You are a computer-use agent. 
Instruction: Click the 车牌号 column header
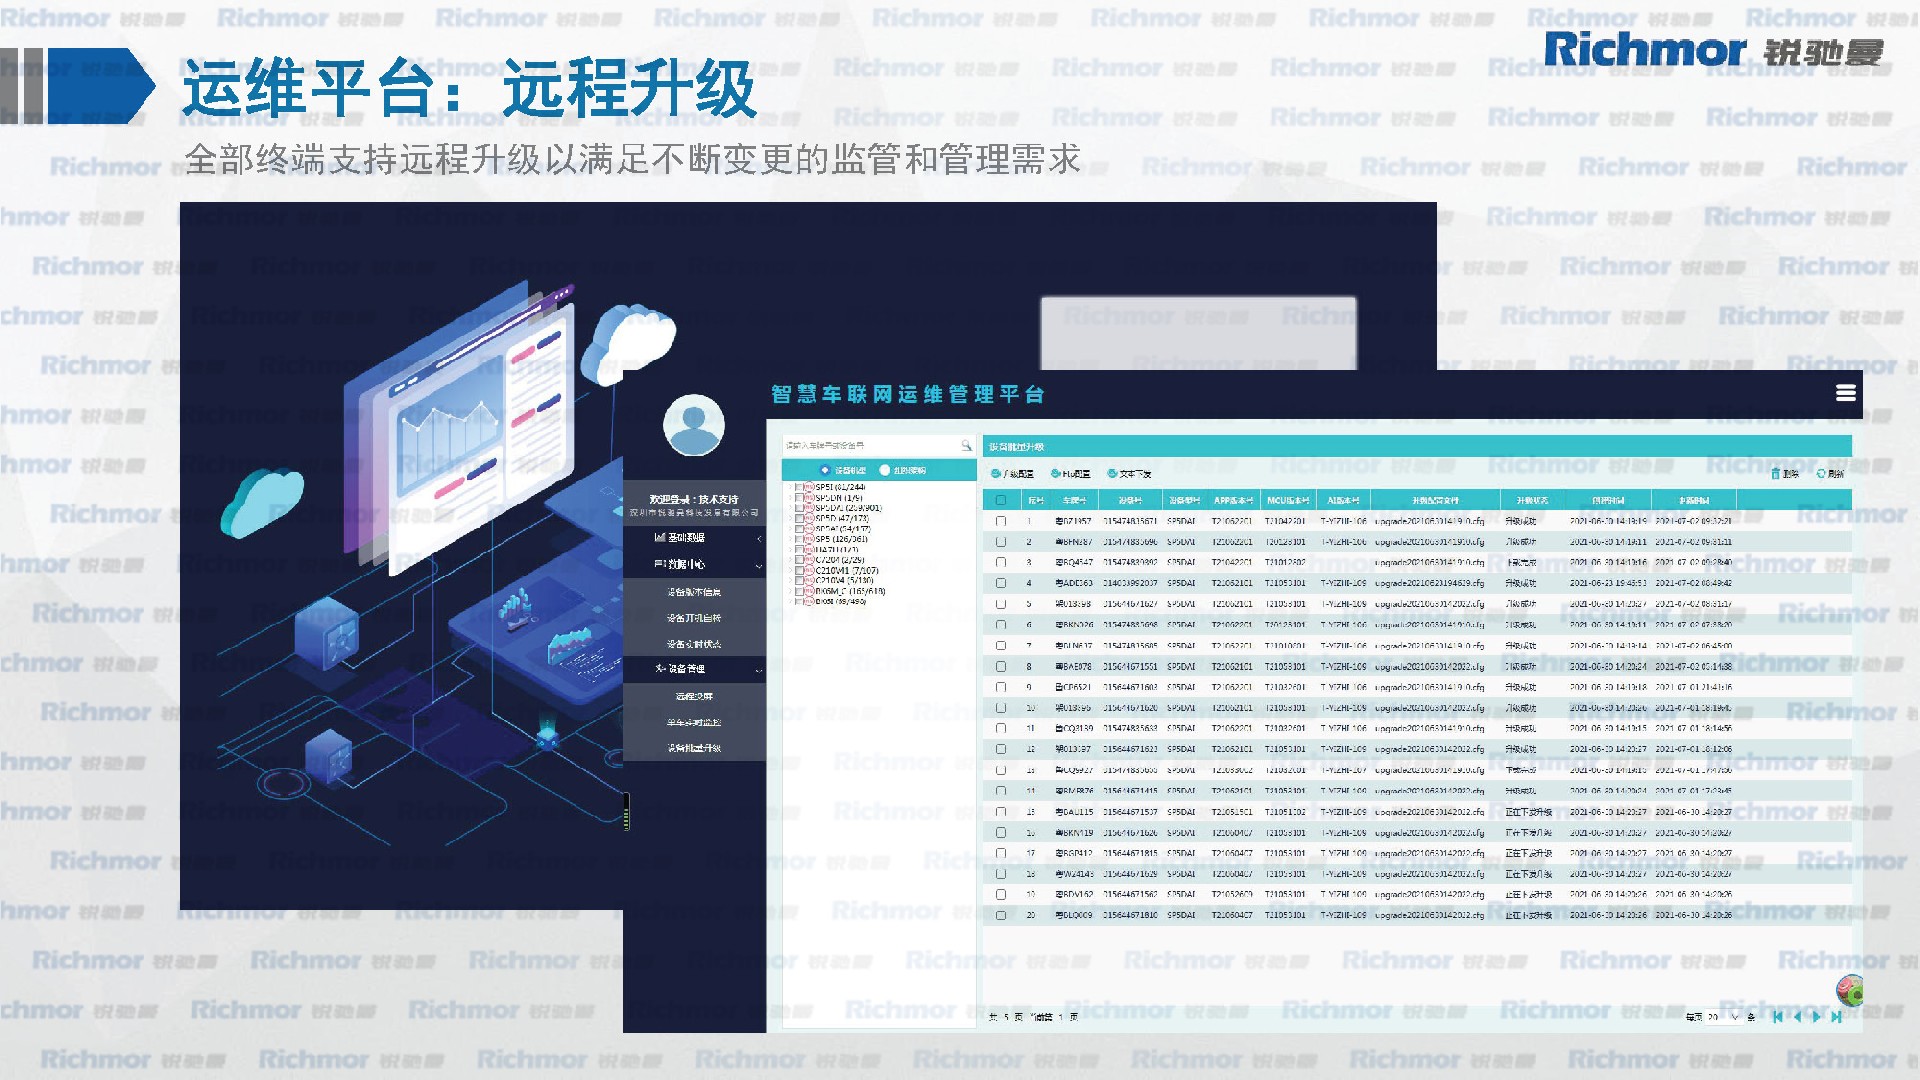(x=1074, y=500)
